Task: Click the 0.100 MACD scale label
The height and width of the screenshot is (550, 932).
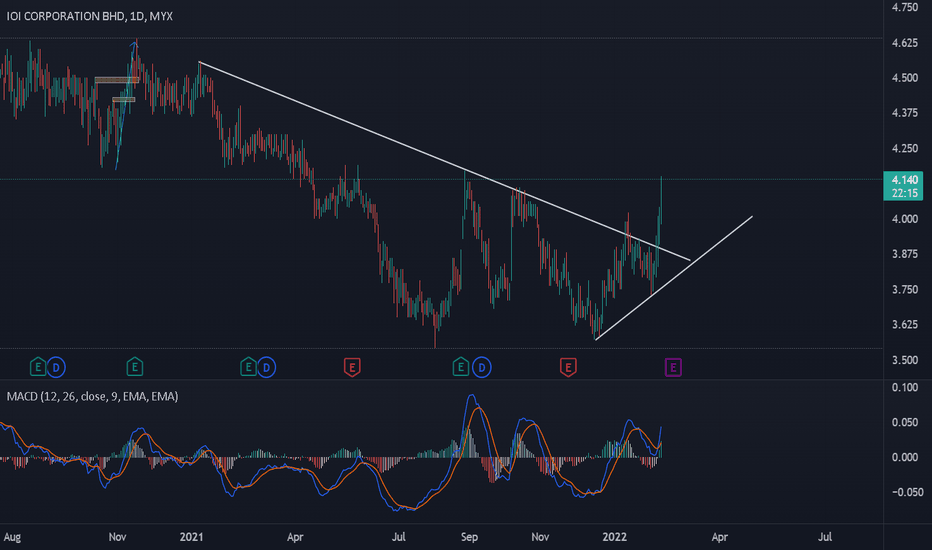Action: (905, 388)
